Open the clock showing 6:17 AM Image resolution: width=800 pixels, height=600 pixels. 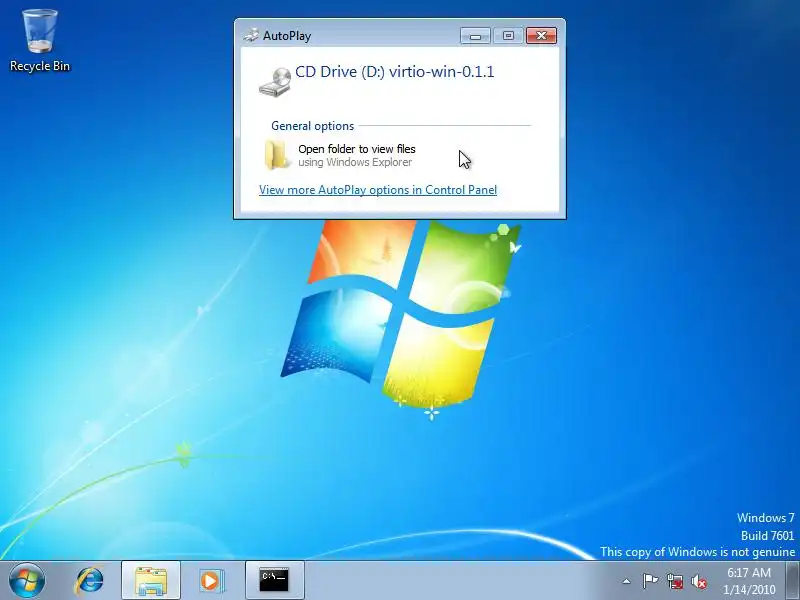[748, 581]
